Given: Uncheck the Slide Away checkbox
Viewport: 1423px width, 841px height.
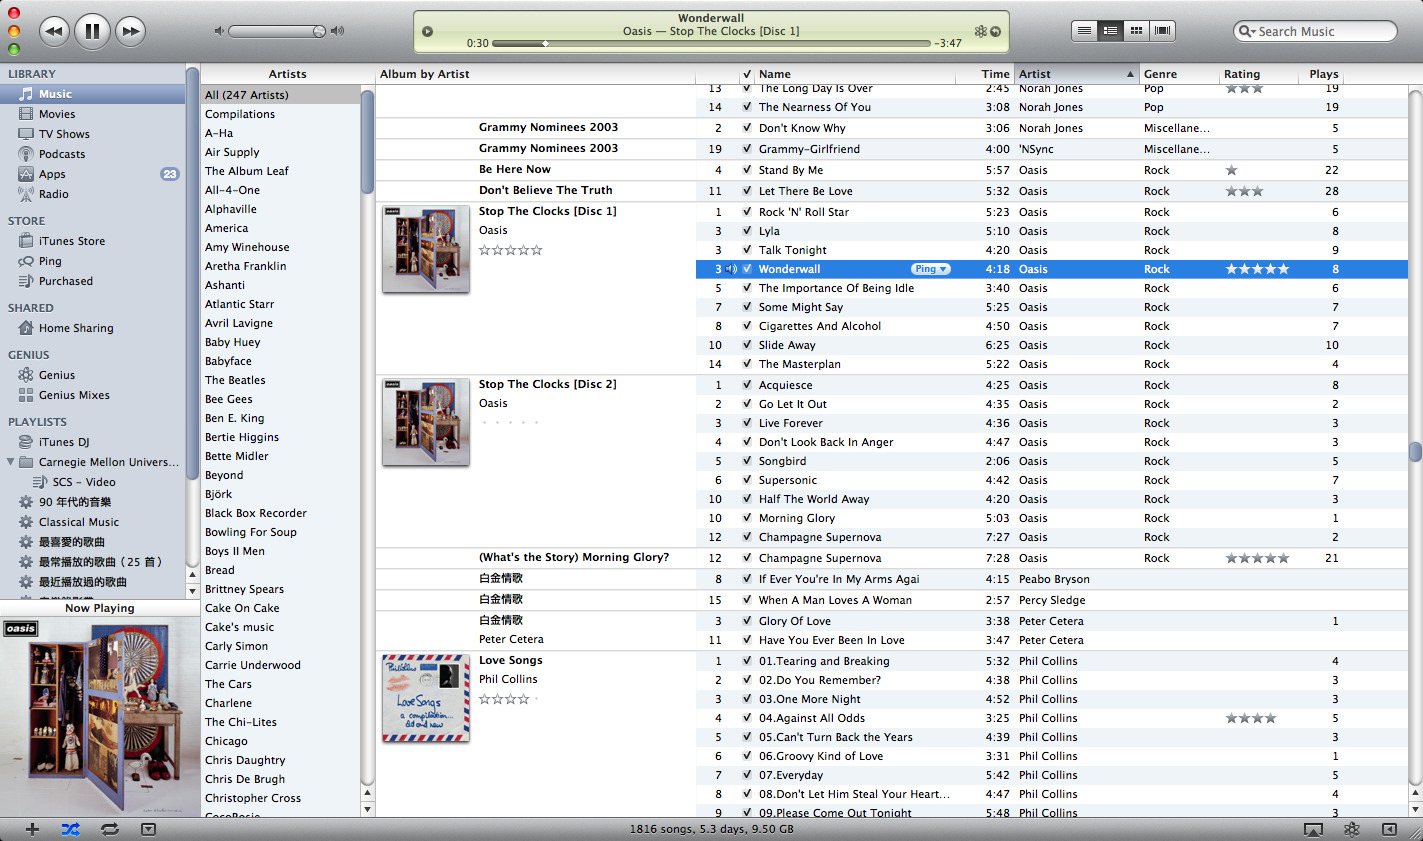Looking at the screenshot, I should point(747,345).
